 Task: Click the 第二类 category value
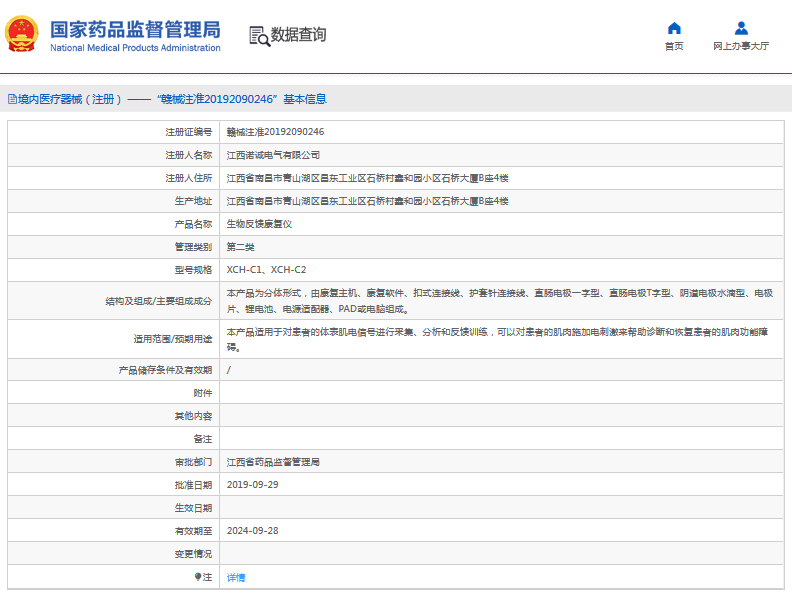pos(240,247)
